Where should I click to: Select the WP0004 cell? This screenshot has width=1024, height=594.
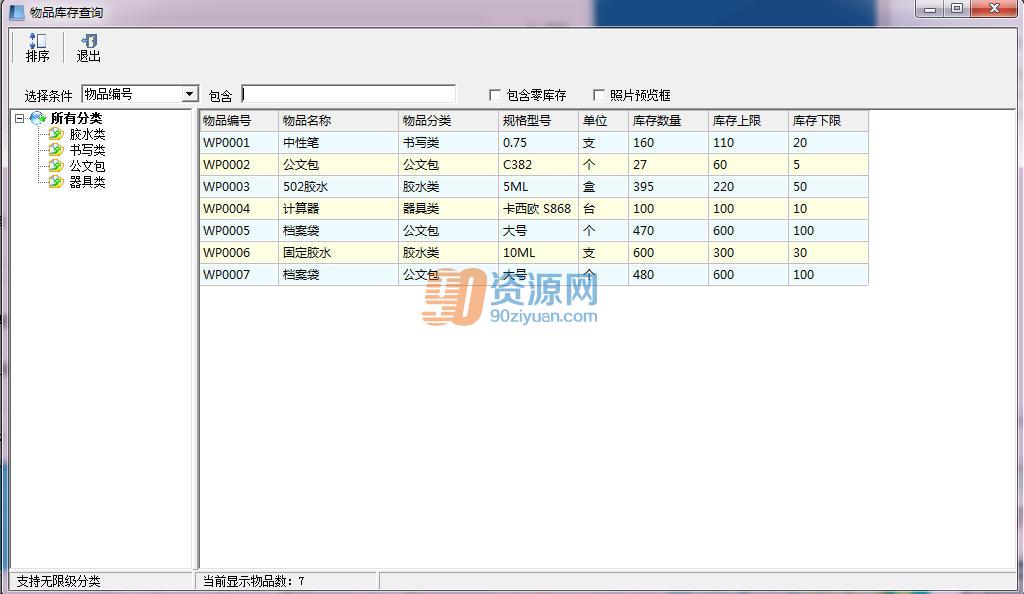[x=239, y=209]
